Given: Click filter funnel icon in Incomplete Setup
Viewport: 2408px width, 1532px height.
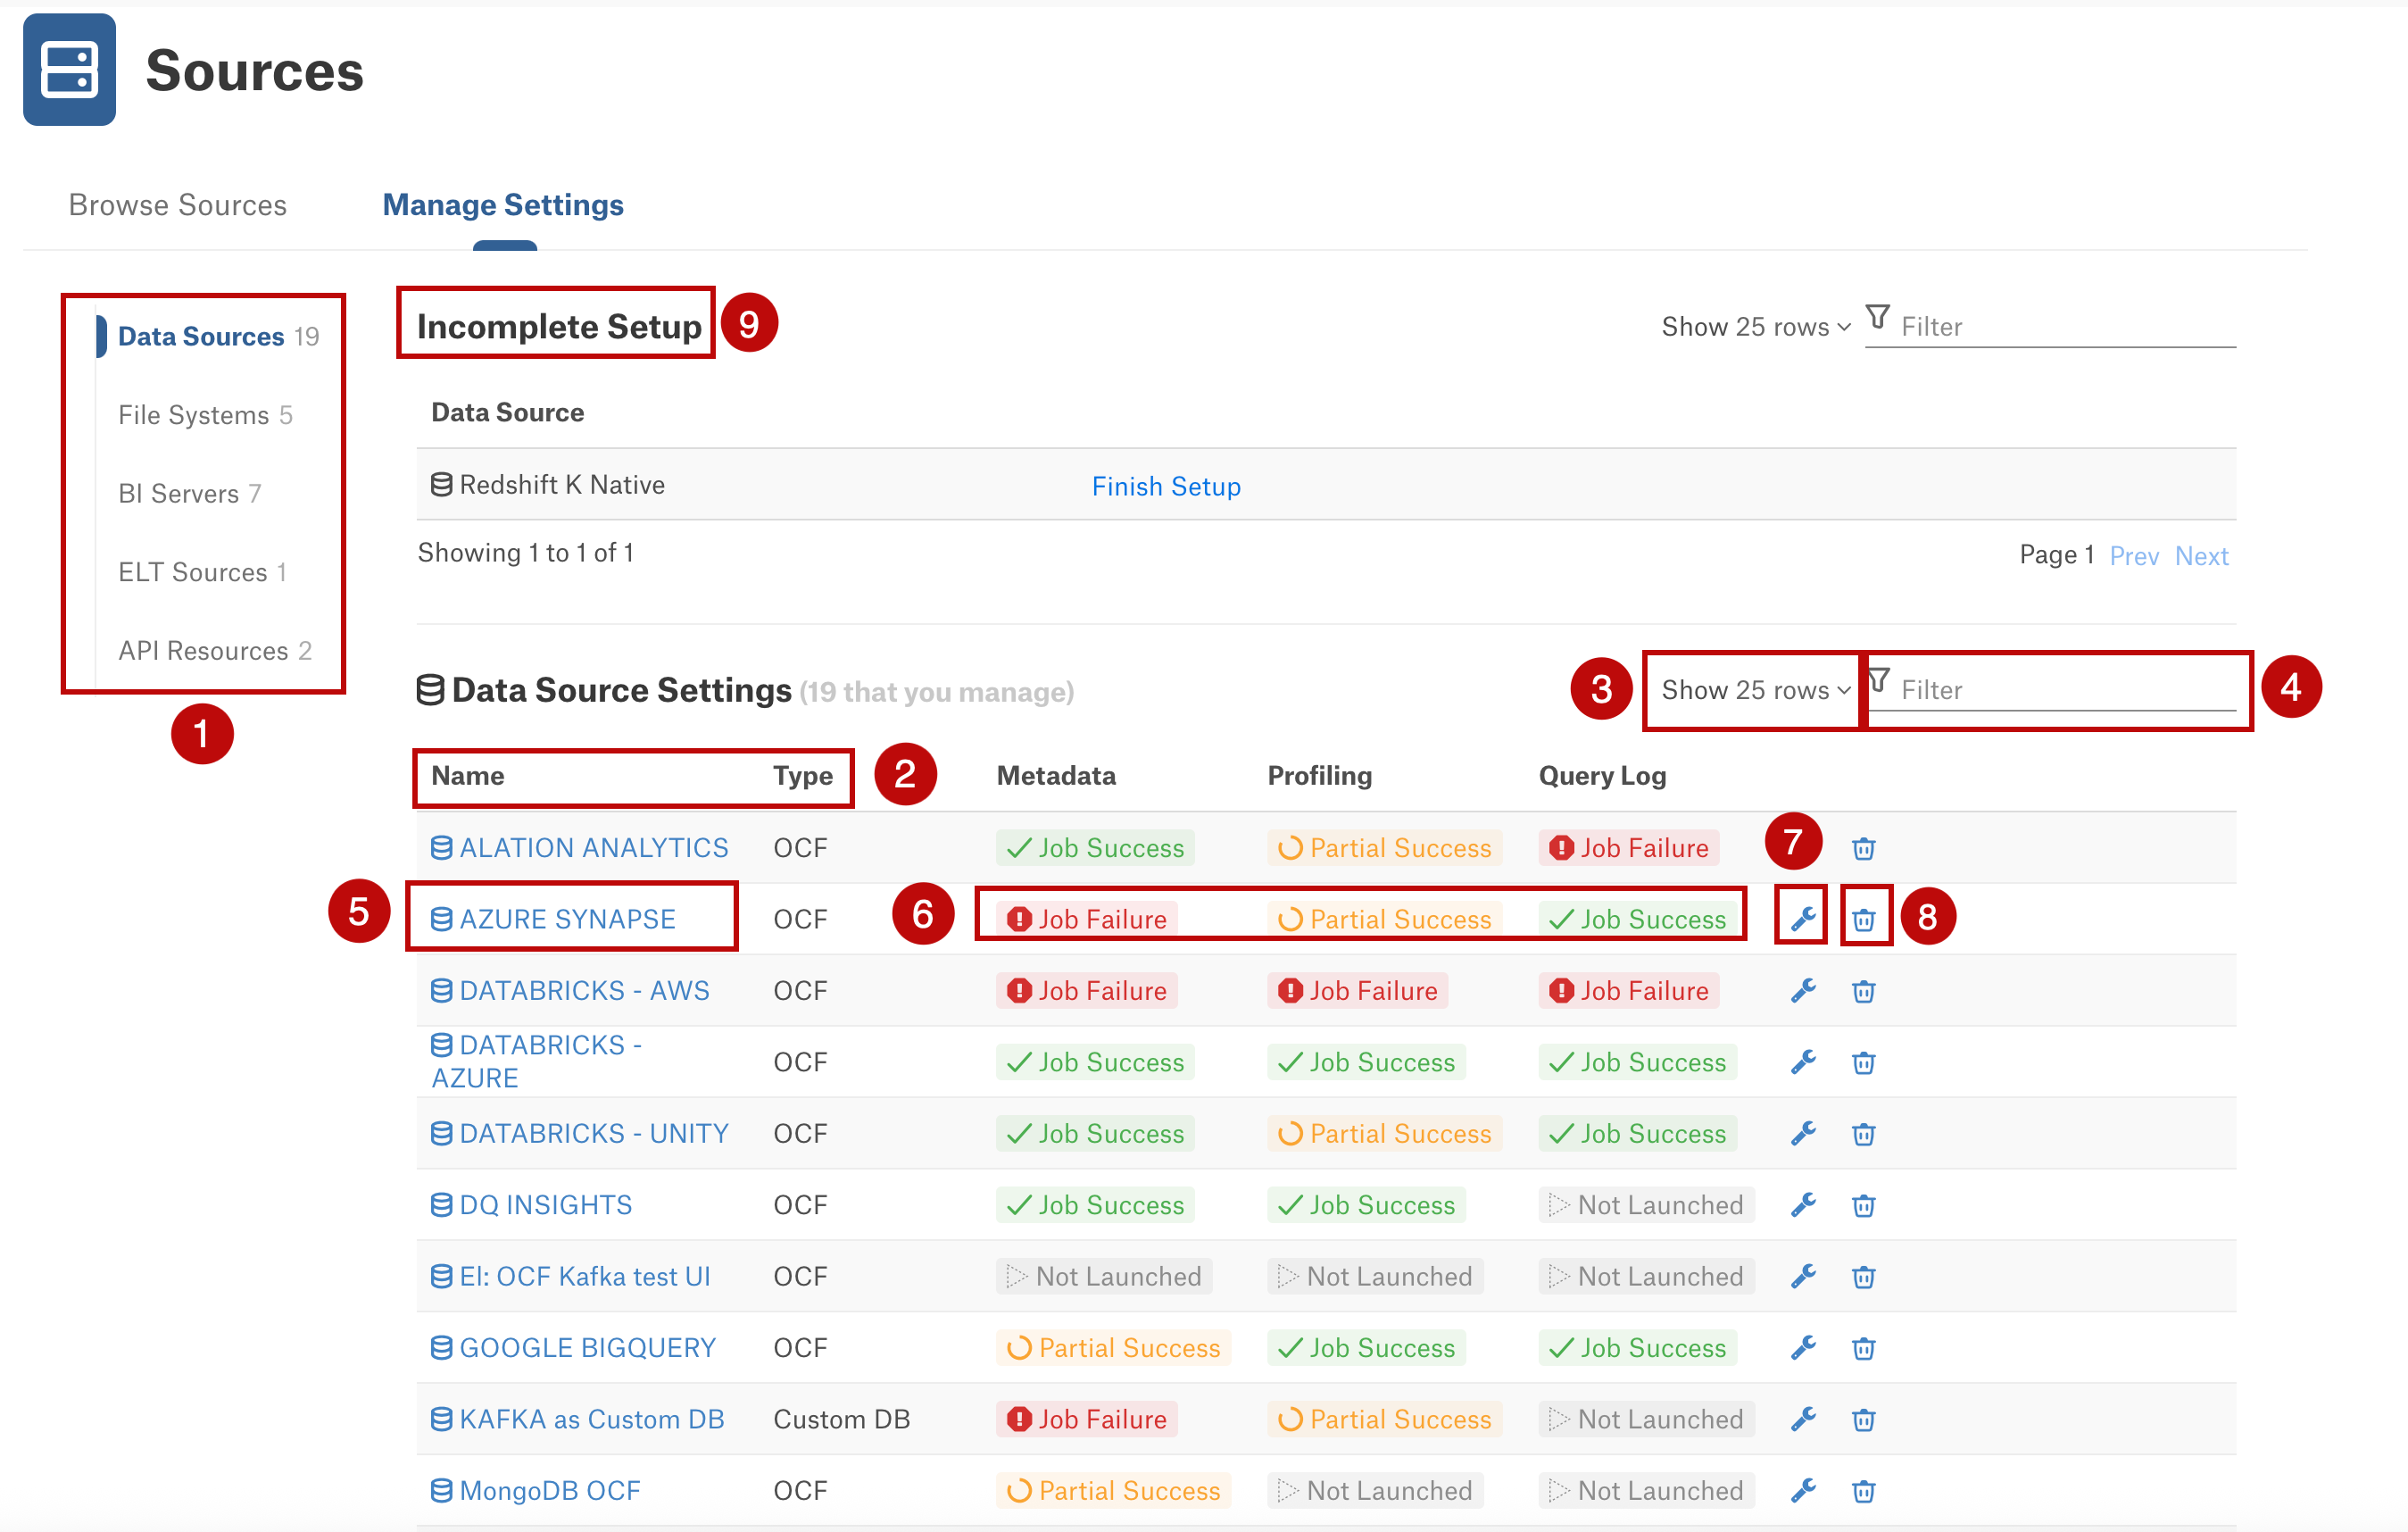Looking at the screenshot, I should point(1878,318).
